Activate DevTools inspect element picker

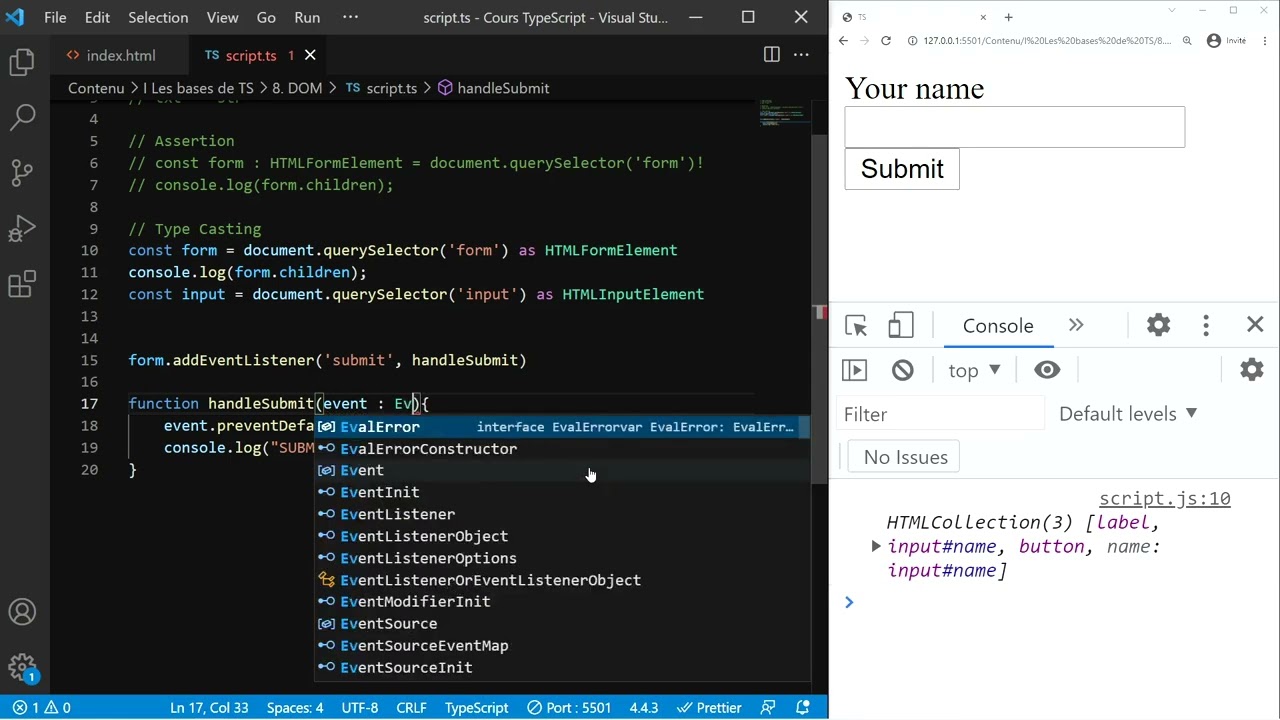click(856, 326)
